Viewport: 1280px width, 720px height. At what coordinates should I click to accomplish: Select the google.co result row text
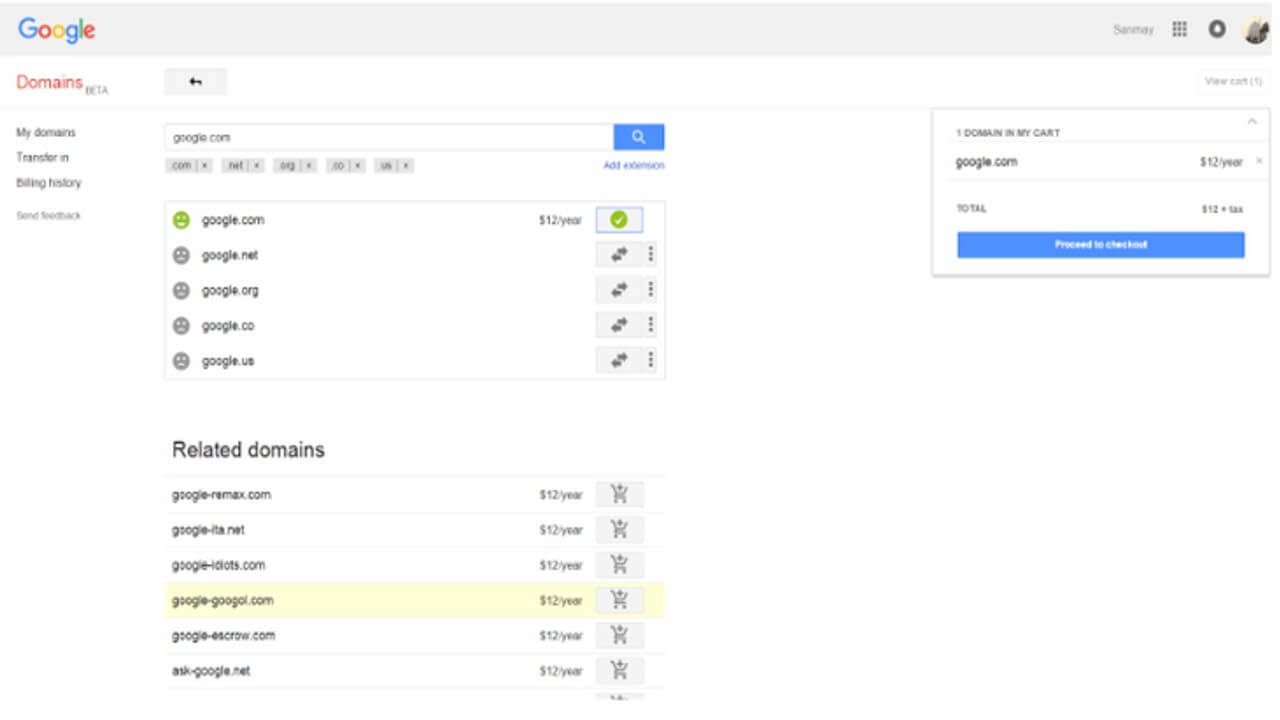228,325
